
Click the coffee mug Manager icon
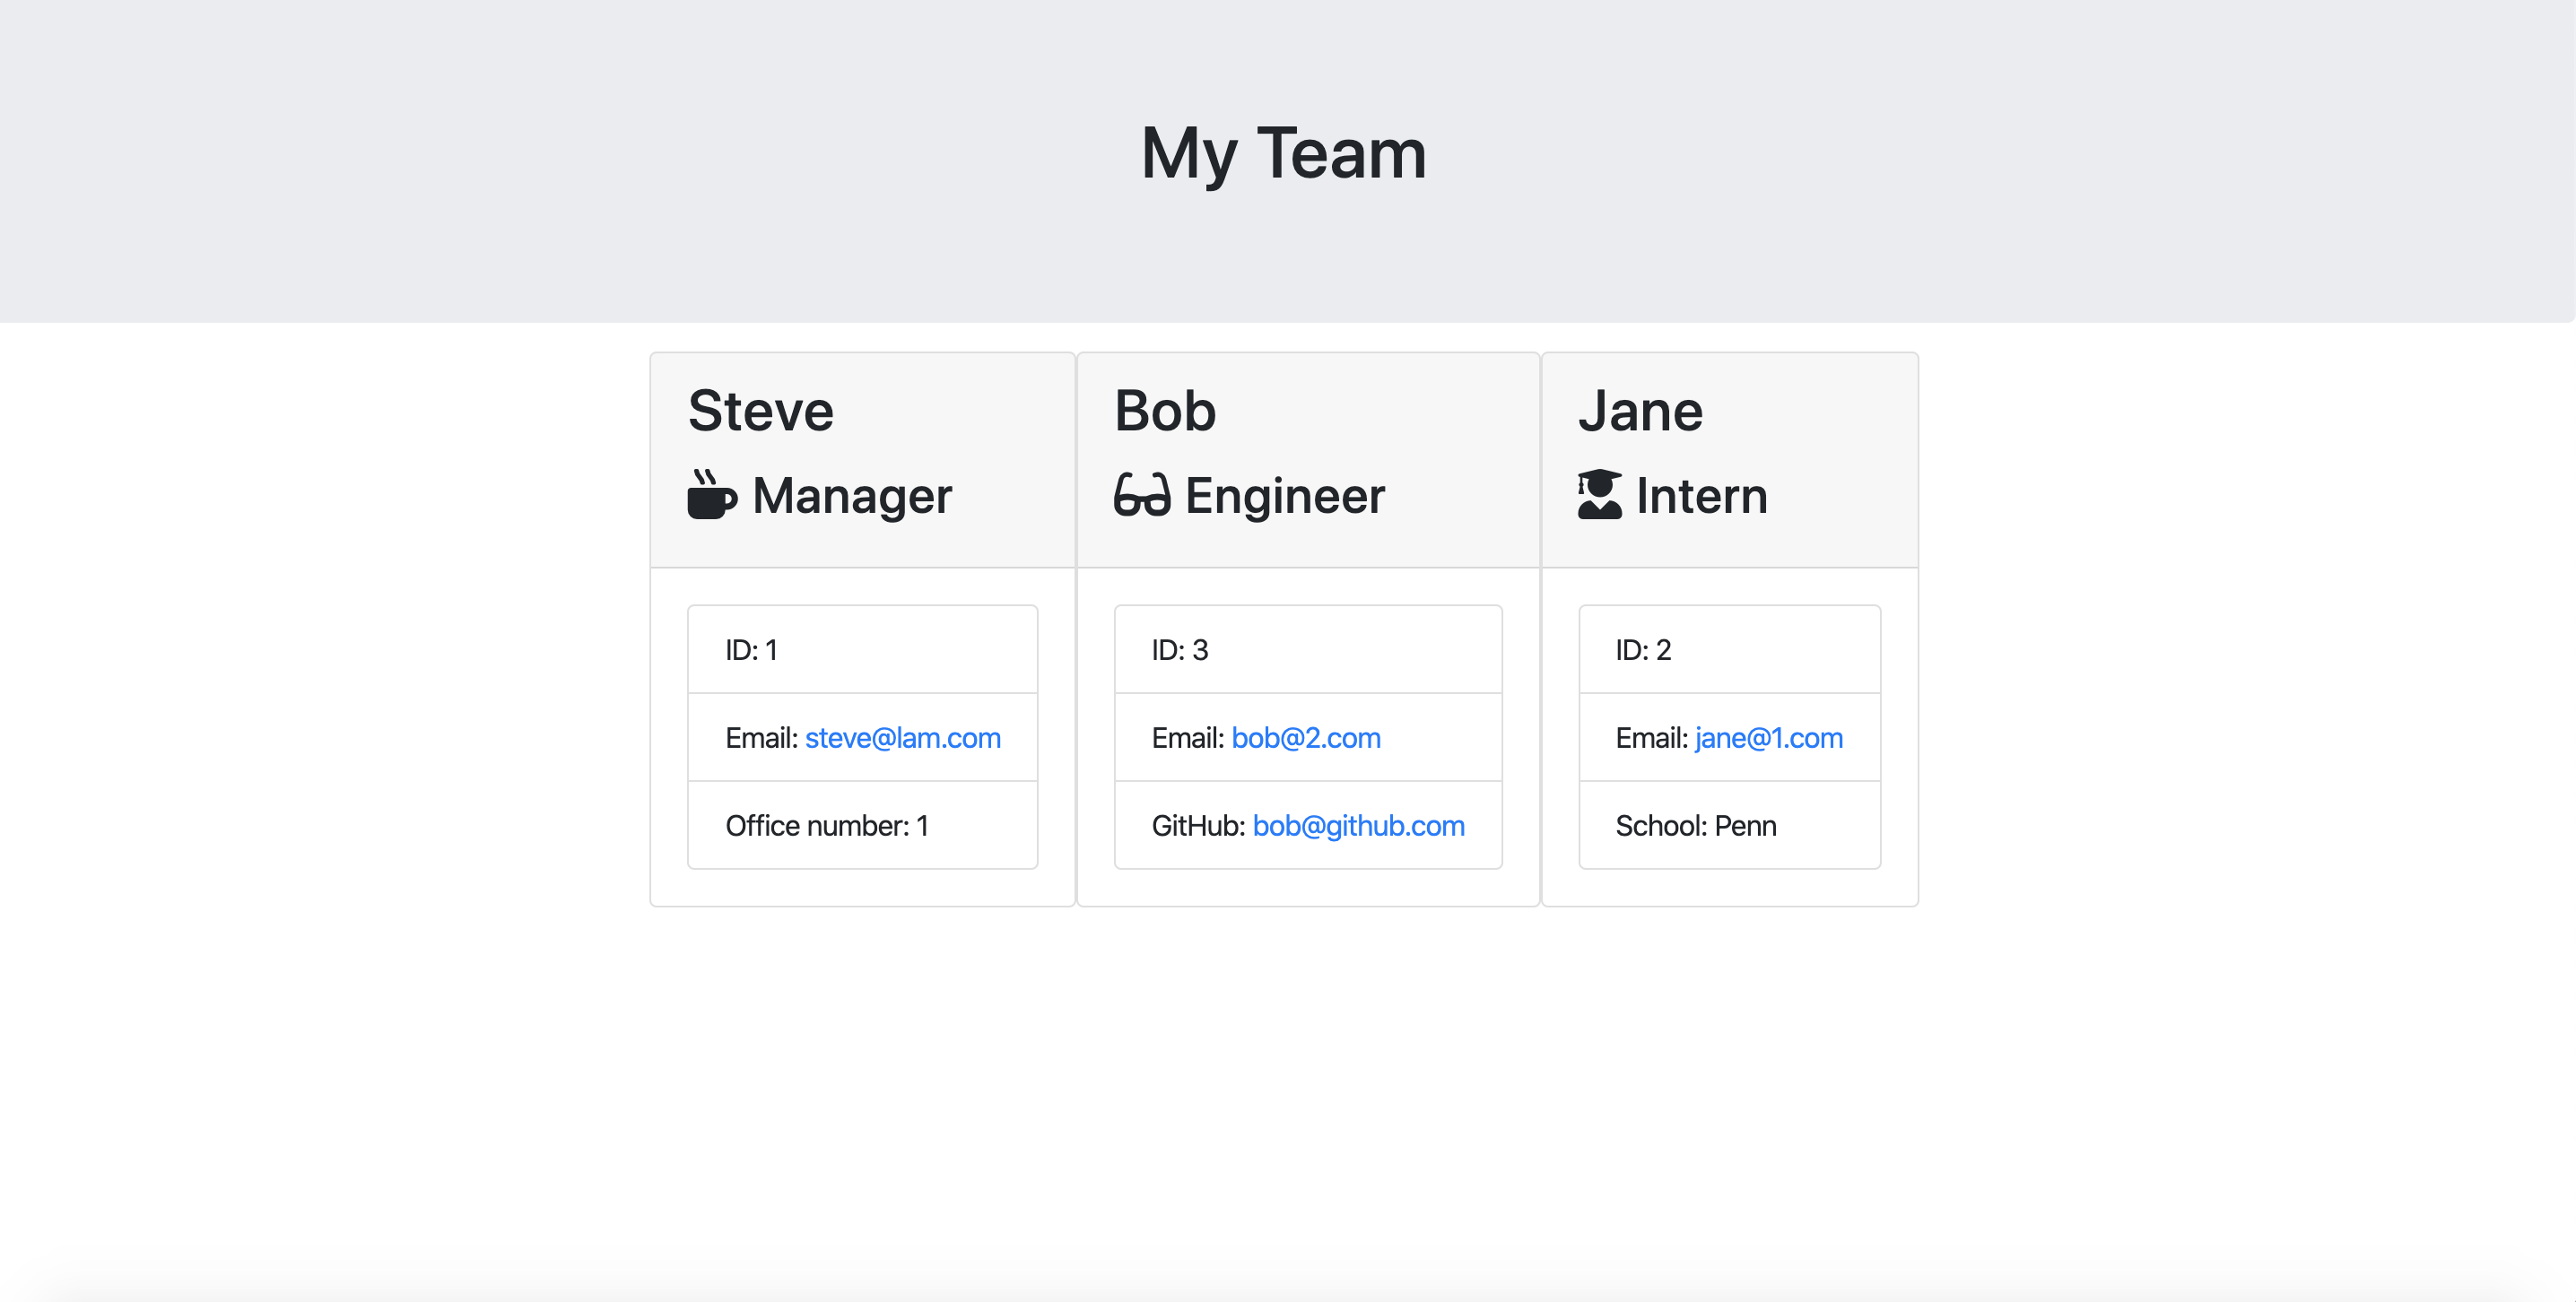click(x=712, y=495)
